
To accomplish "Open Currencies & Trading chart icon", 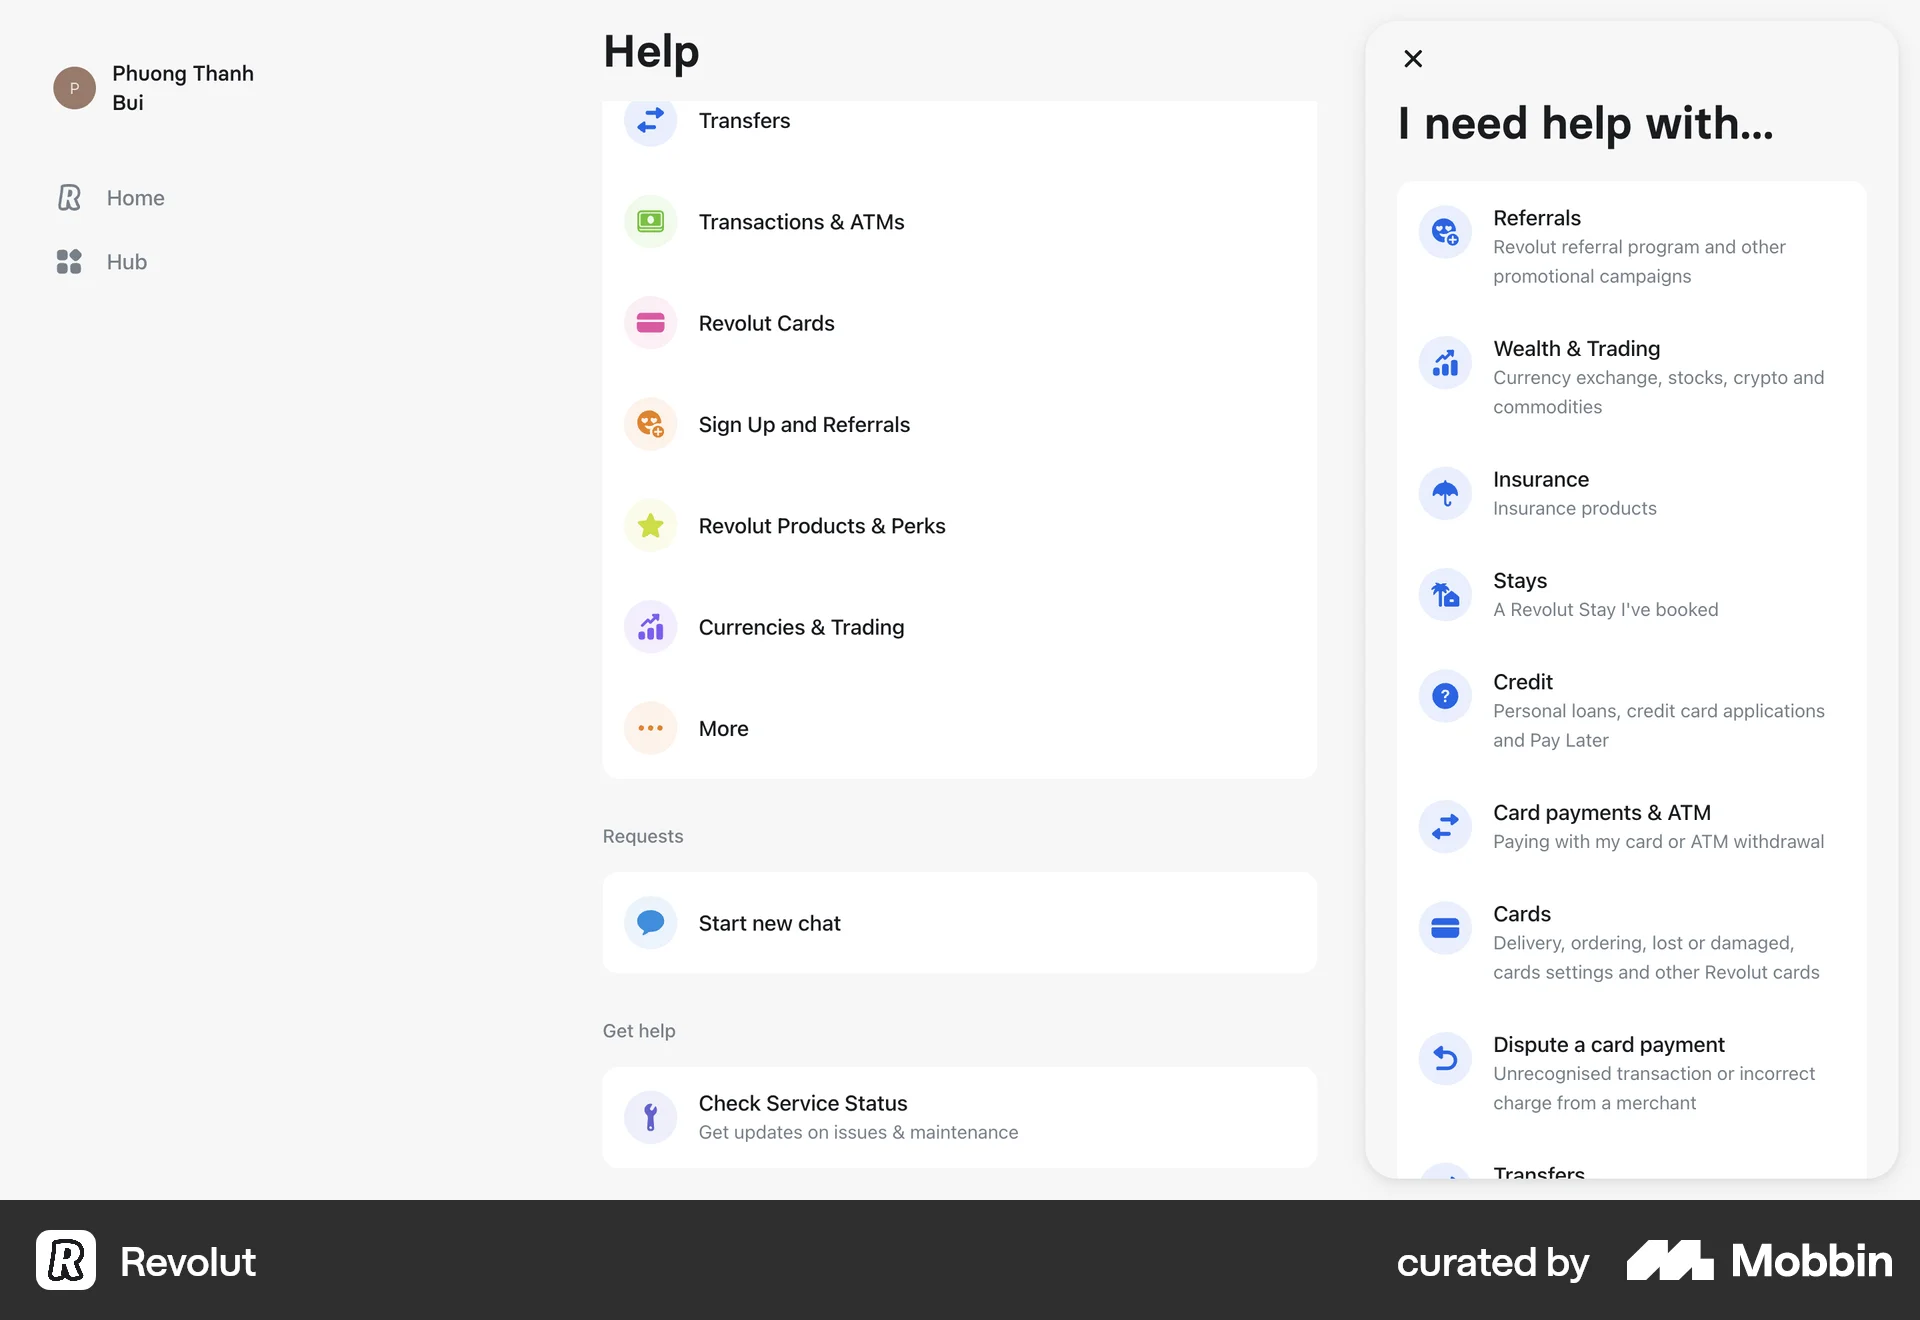I will pos(650,627).
